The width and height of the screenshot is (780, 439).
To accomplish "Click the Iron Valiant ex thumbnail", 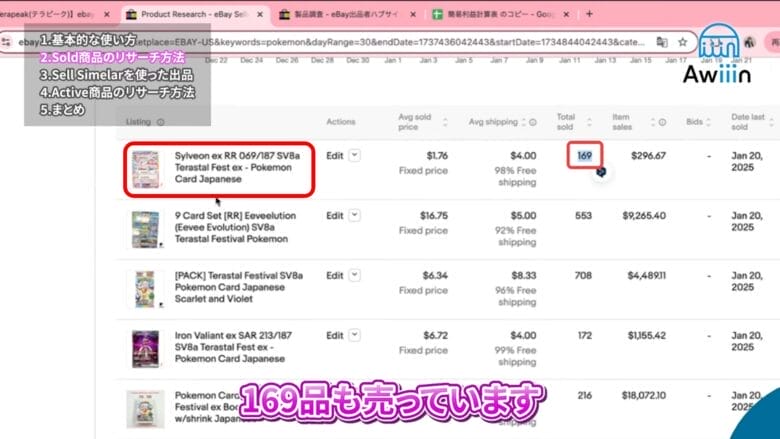I will click(145, 349).
